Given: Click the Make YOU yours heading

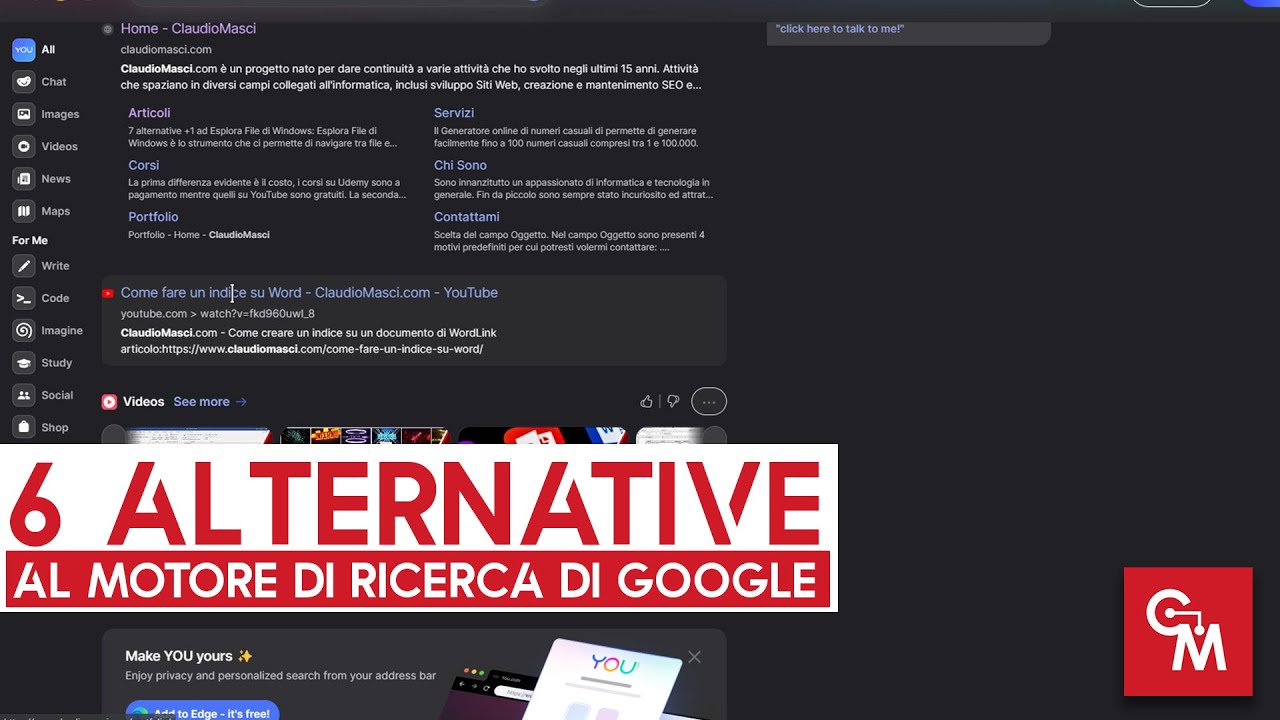Looking at the screenshot, I should (189, 656).
